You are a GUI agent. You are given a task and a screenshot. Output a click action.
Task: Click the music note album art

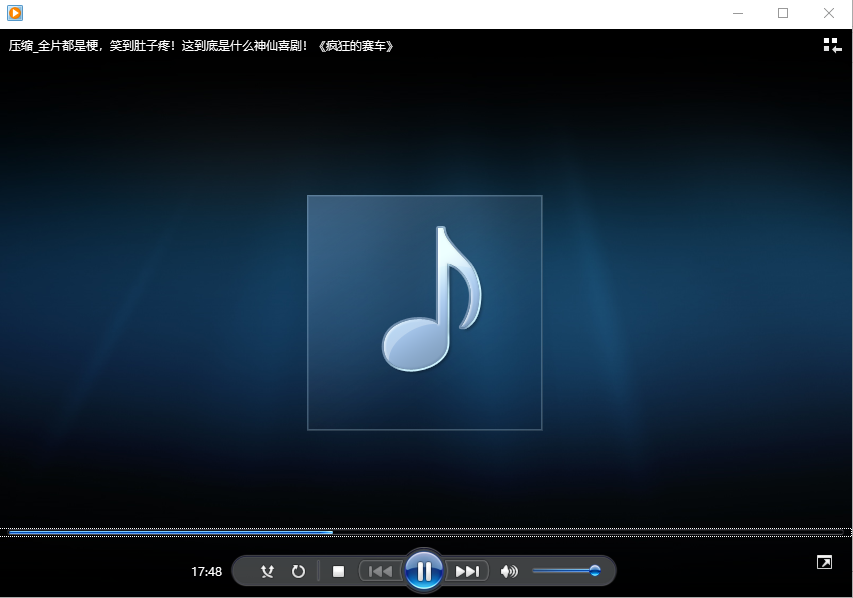(x=424, y=312)
